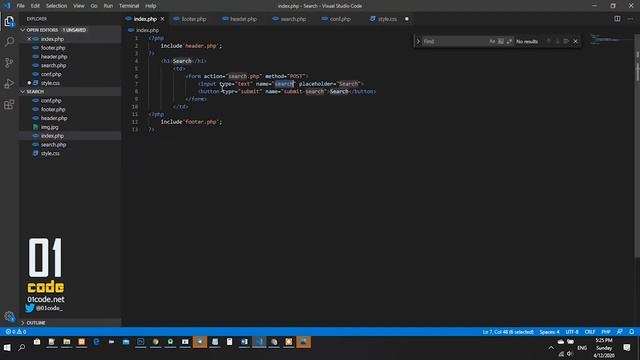Click the feedback icon in status bar
Image resolution: width=640 pixels, height=360 pixels.
point(620,332)
